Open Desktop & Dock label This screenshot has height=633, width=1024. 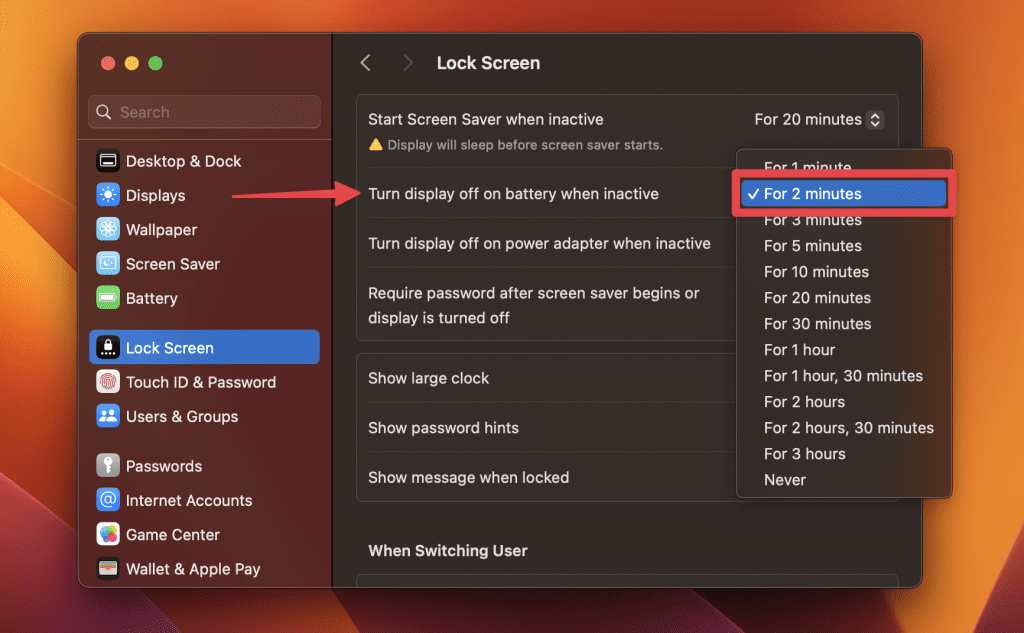(x=183, y=161)
